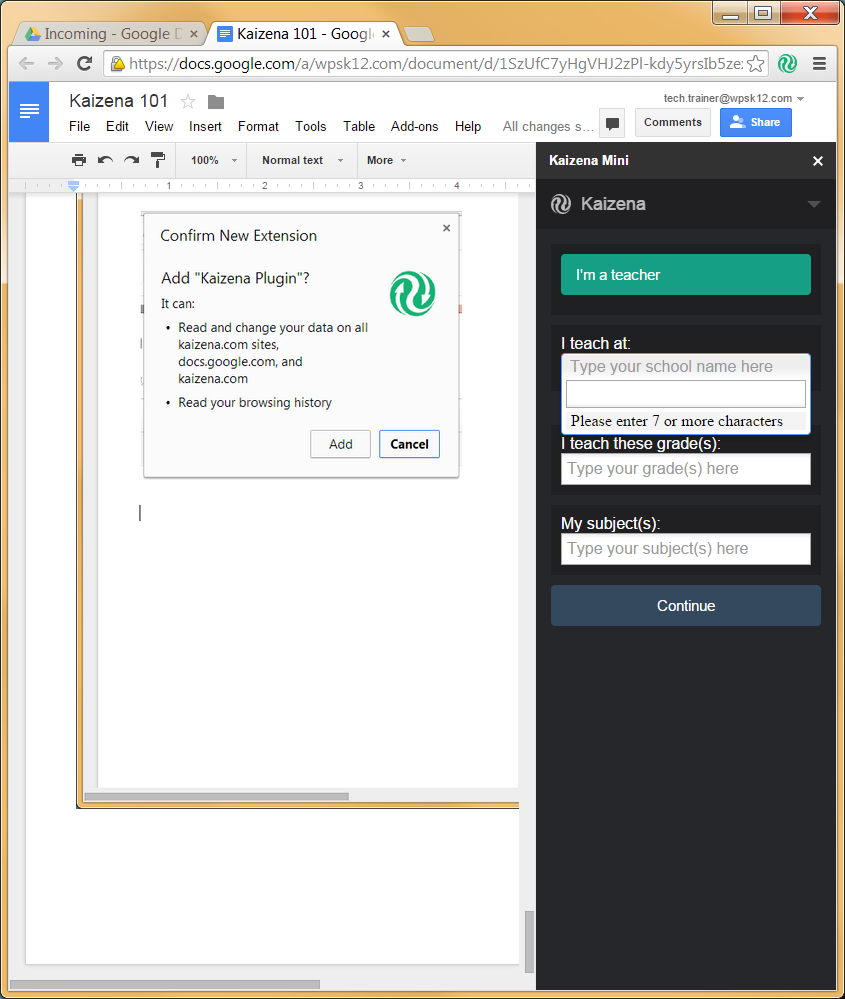The image size is (845, 999).
Task: Click the browser address bar URL
Action: (436, 64)
